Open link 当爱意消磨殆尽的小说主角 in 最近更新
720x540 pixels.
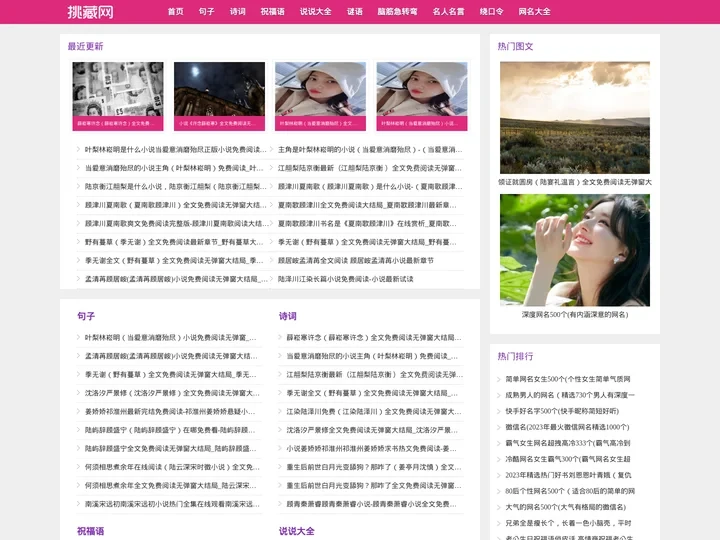(x=174, y=168)
